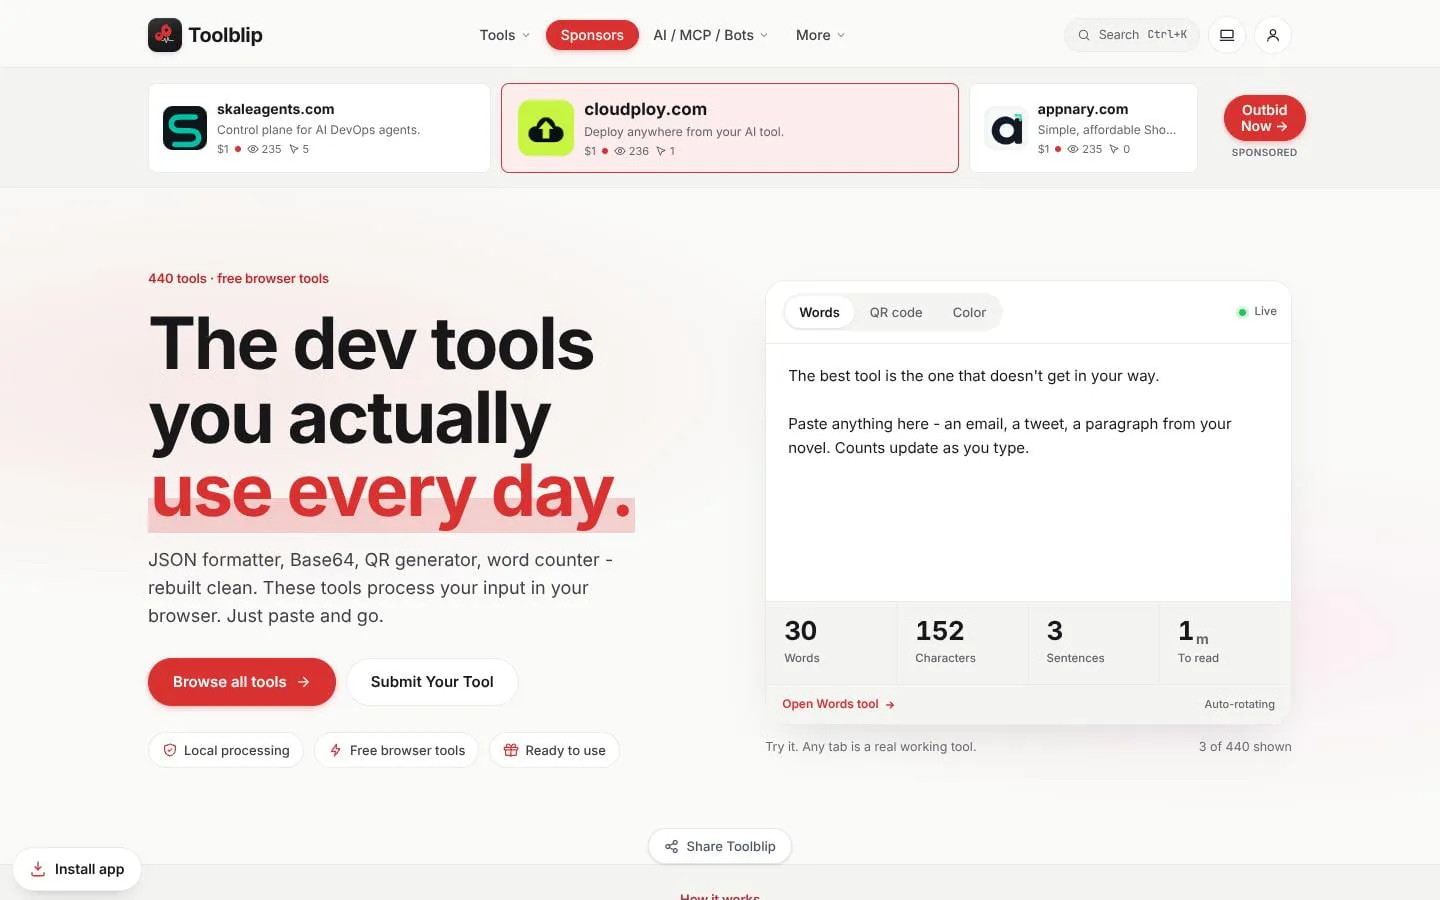Expand the More menu

pos(820,35)
